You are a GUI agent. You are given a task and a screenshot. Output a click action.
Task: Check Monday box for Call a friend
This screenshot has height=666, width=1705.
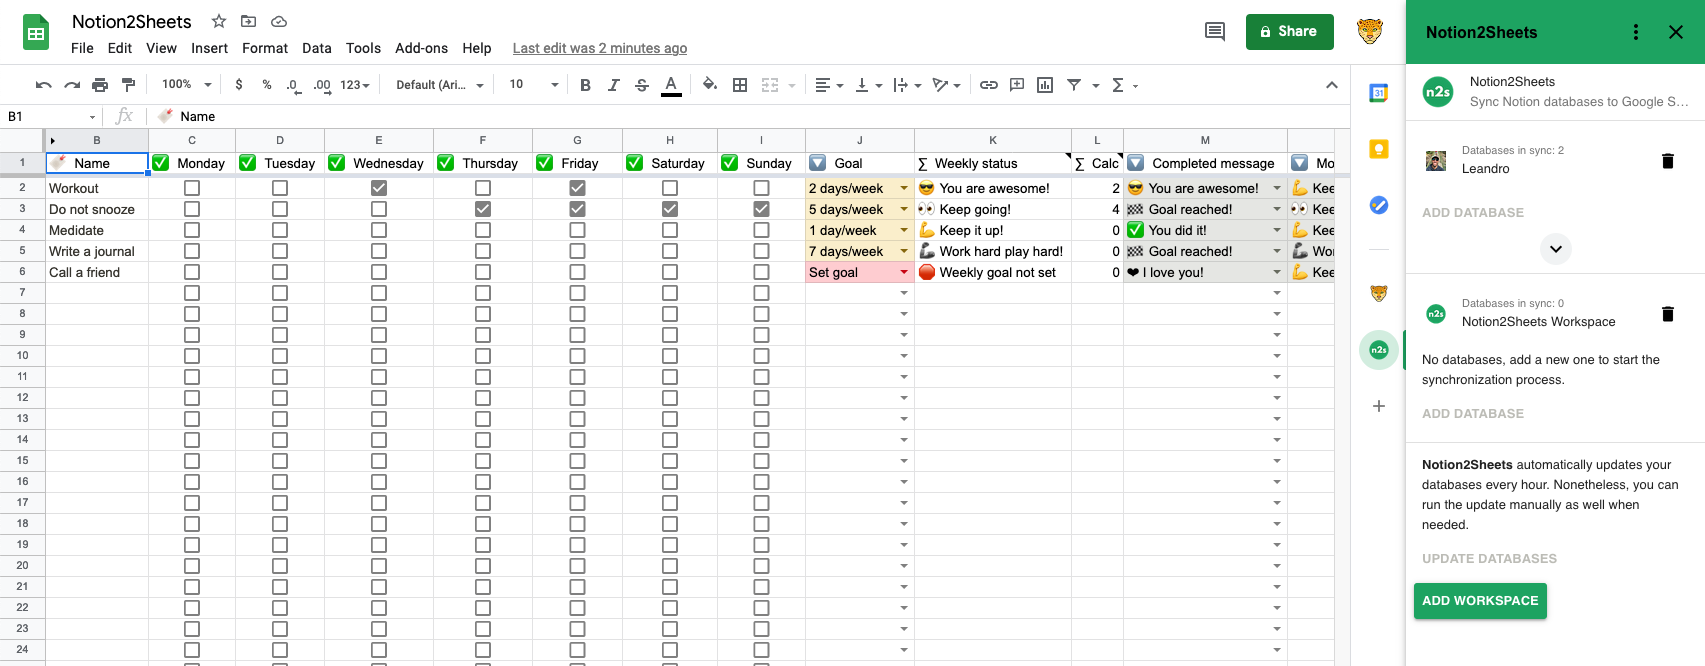[192, 272]
